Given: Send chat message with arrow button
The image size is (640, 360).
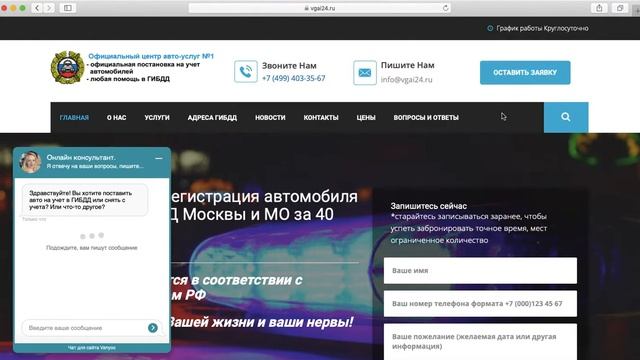Looking at the screenshot, I should point(153,328).
